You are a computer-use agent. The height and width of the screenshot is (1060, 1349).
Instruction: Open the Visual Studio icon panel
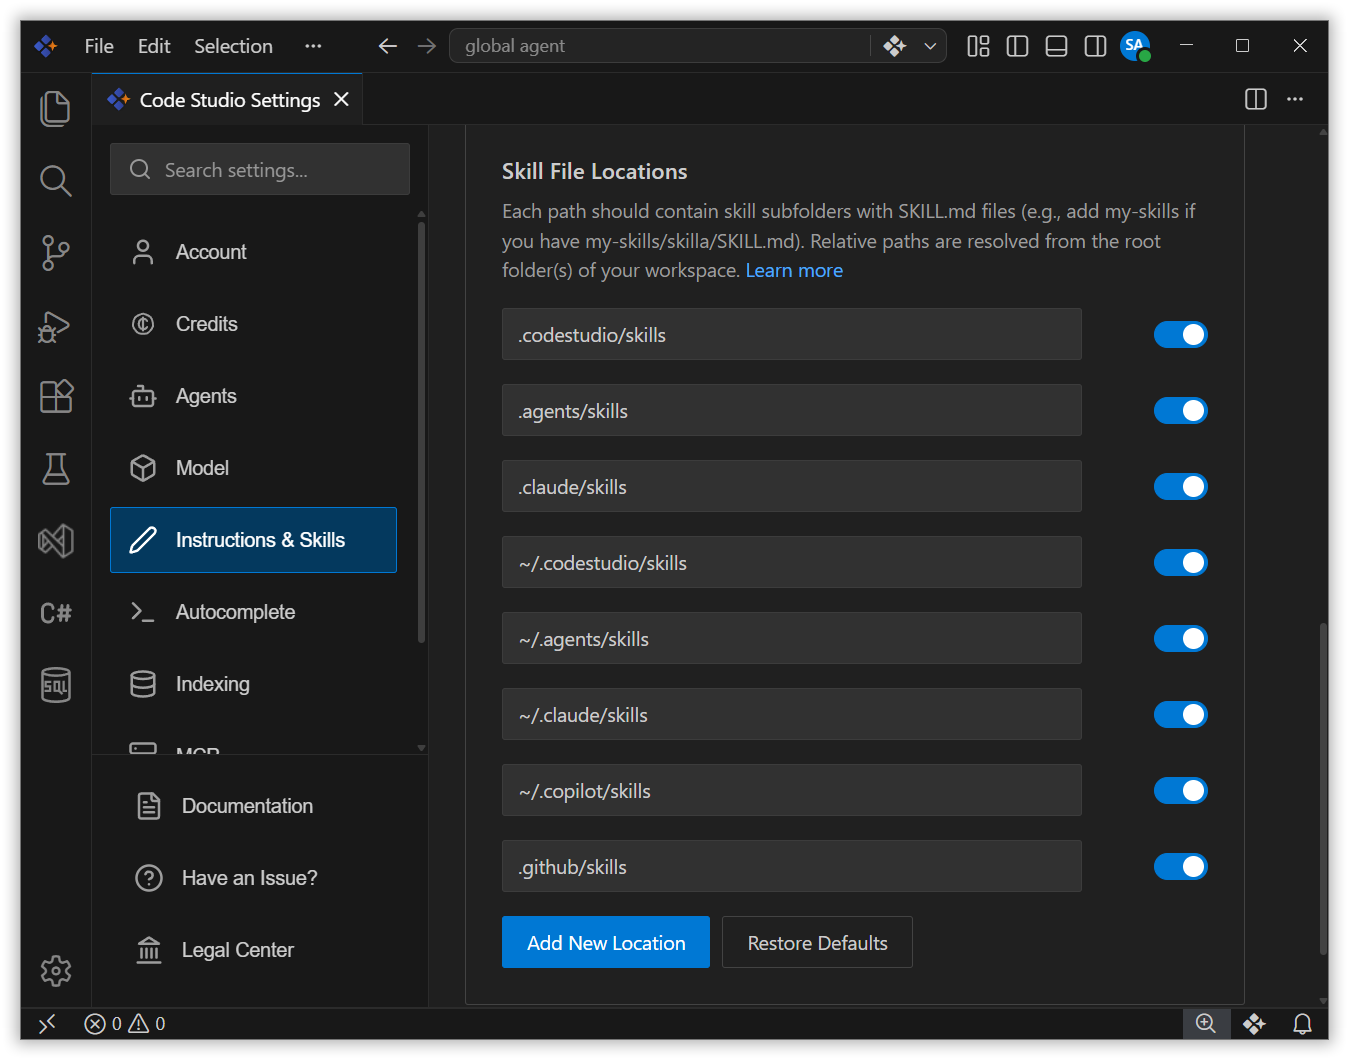(x=56, y=541)
